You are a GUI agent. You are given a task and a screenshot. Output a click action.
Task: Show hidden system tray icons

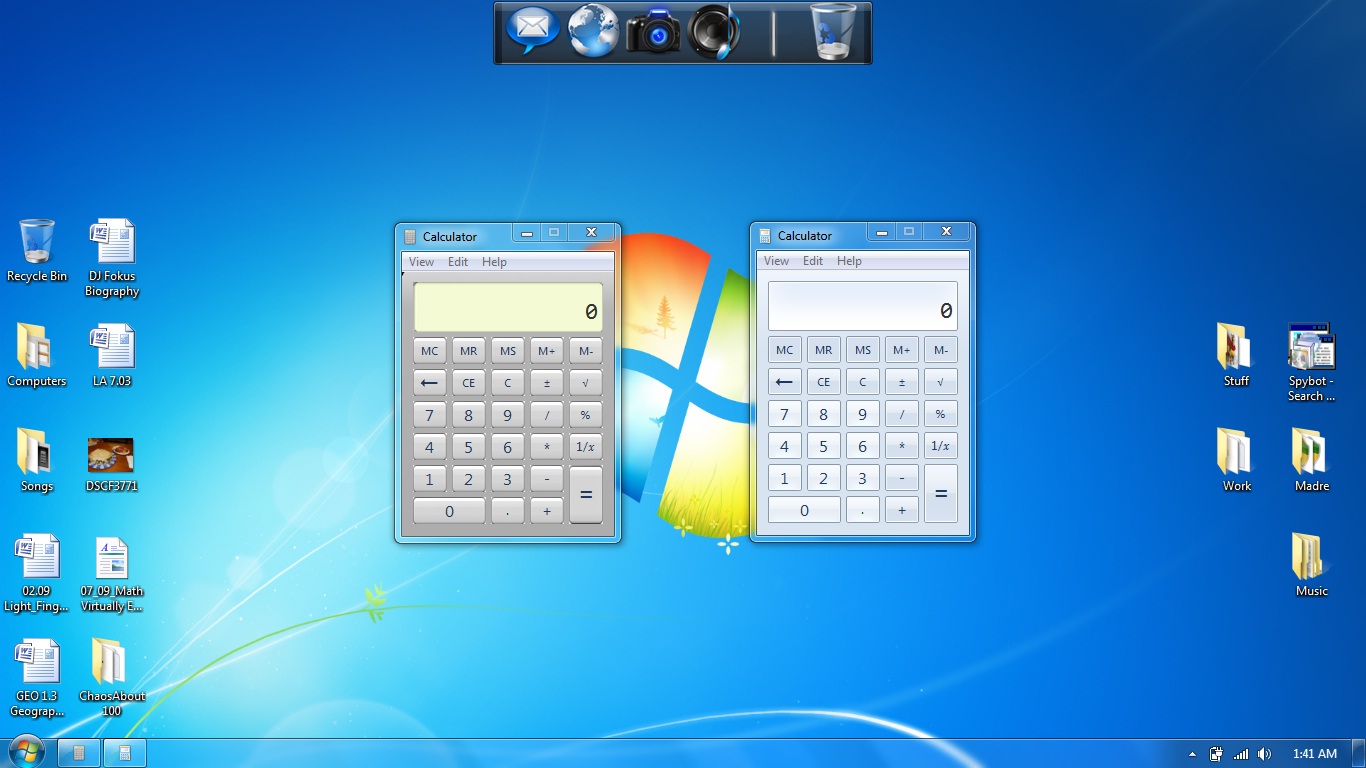click(x=1192, y=754)
